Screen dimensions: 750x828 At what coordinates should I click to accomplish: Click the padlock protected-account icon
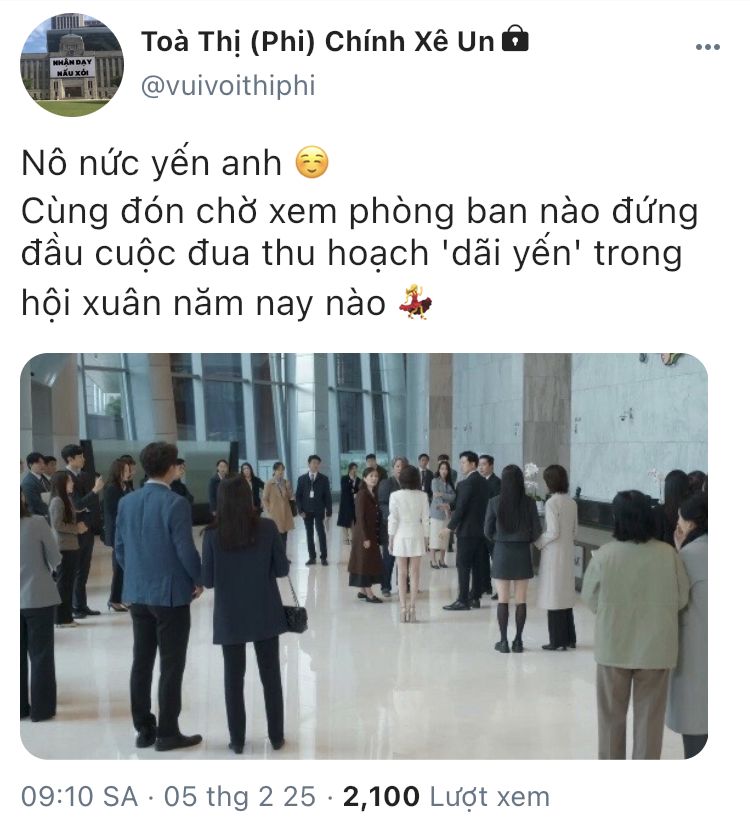point(514,39)
